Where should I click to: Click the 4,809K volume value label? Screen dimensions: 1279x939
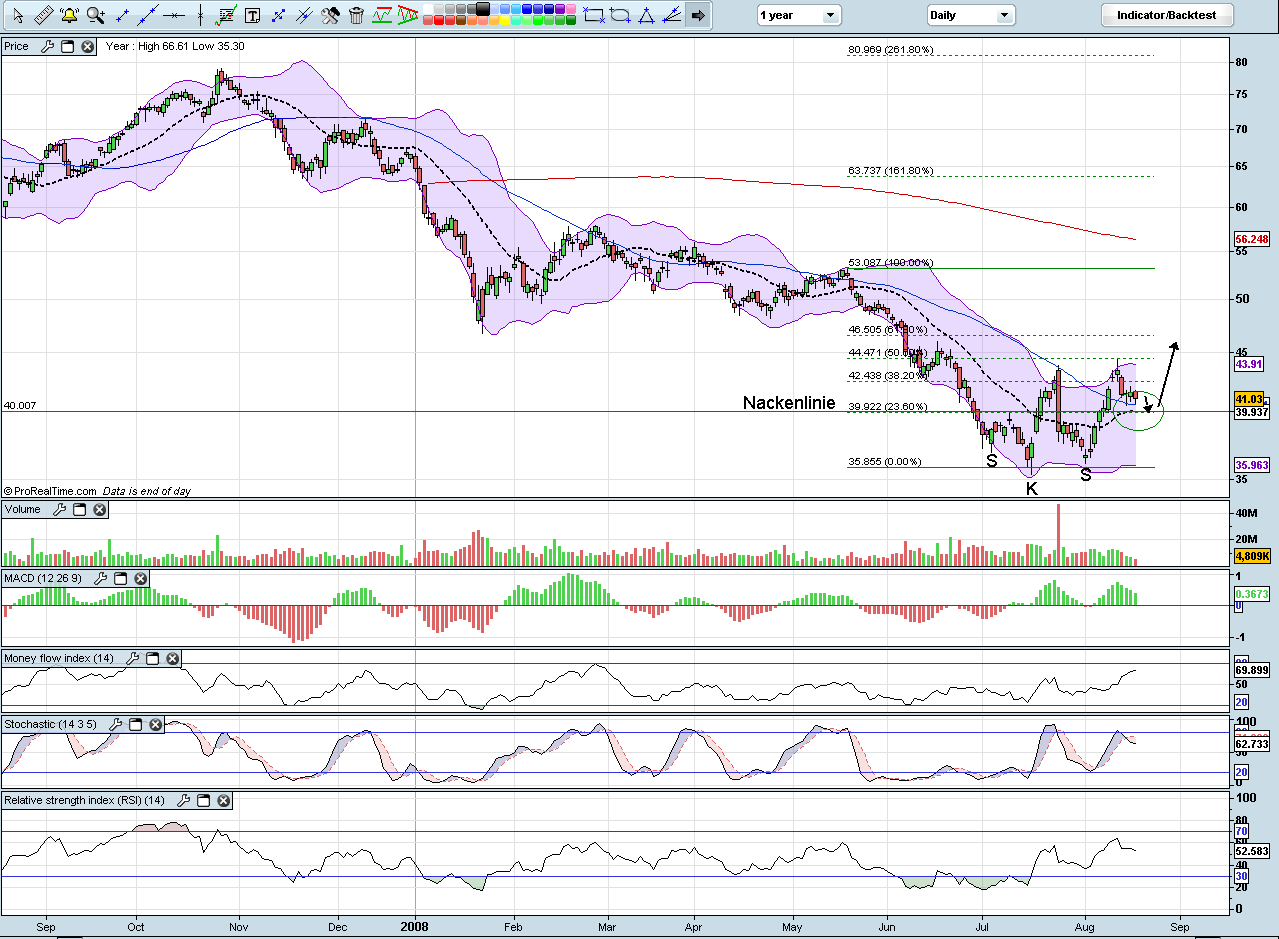[x=1252, y=554]
